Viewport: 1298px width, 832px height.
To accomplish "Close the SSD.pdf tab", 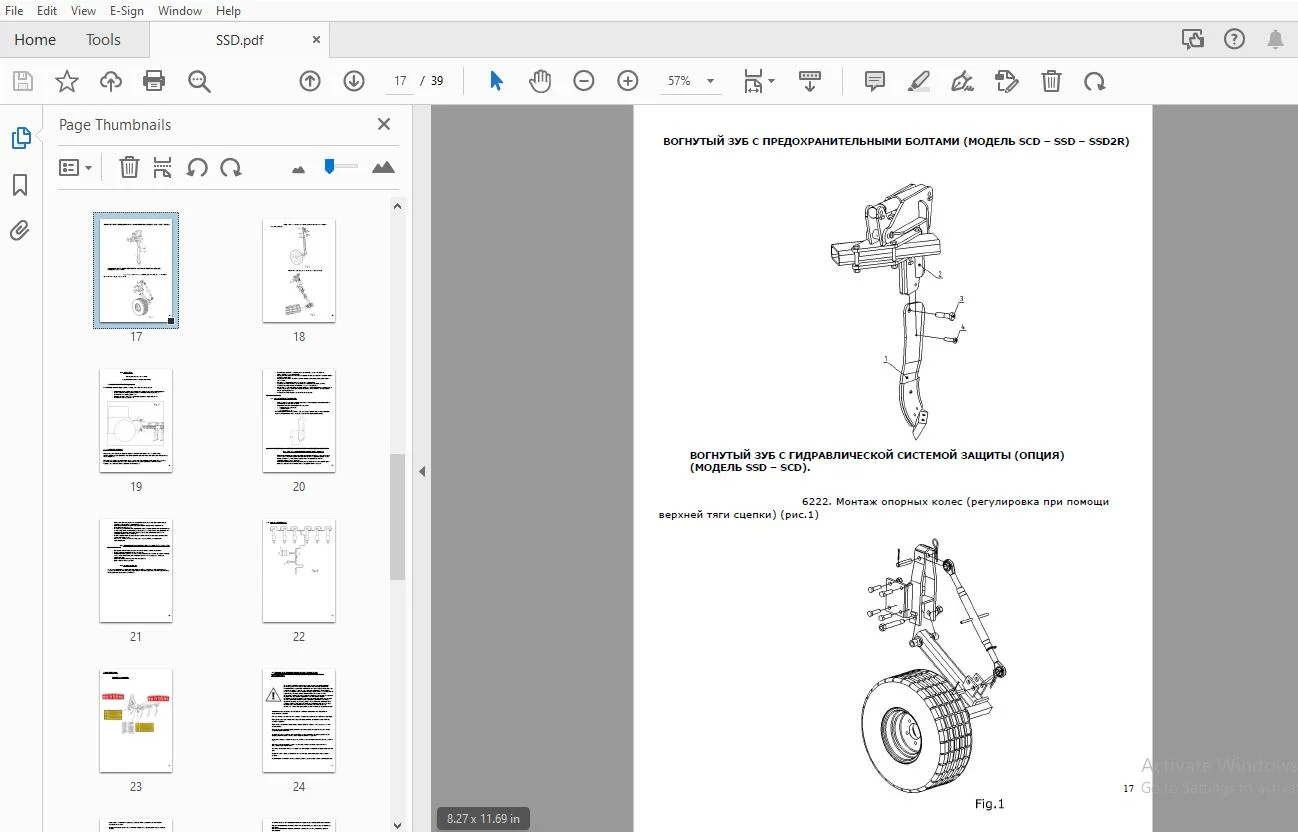I will [316, 40].
